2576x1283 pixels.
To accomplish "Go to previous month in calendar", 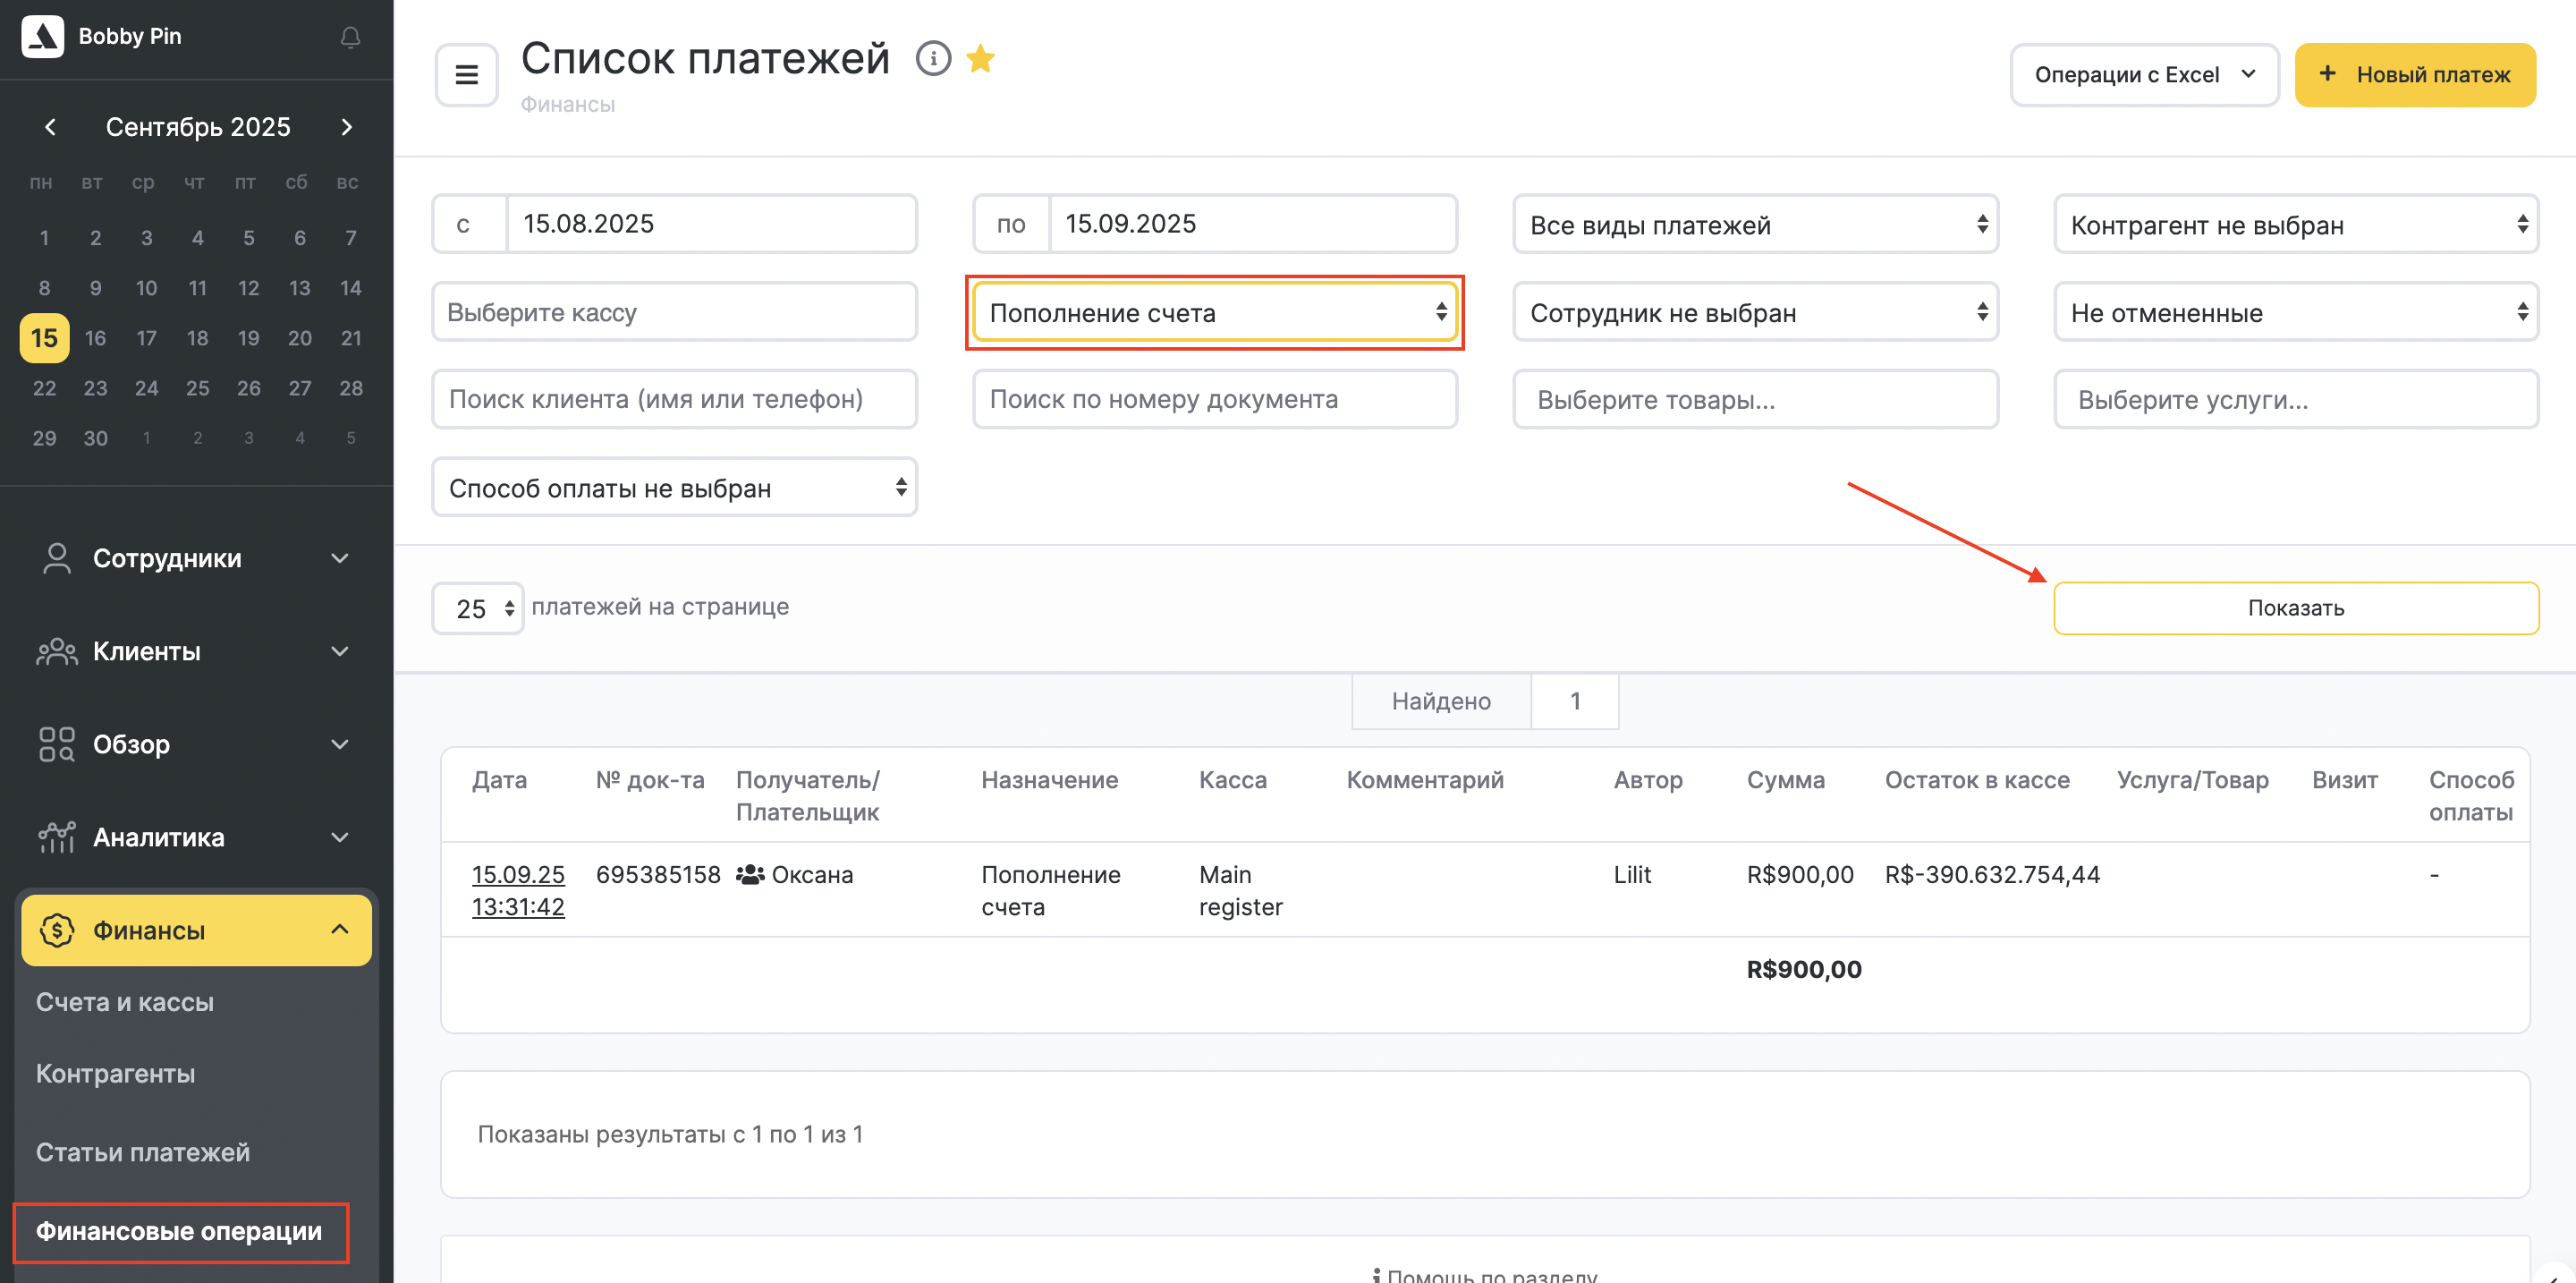I will coord(50,127).
